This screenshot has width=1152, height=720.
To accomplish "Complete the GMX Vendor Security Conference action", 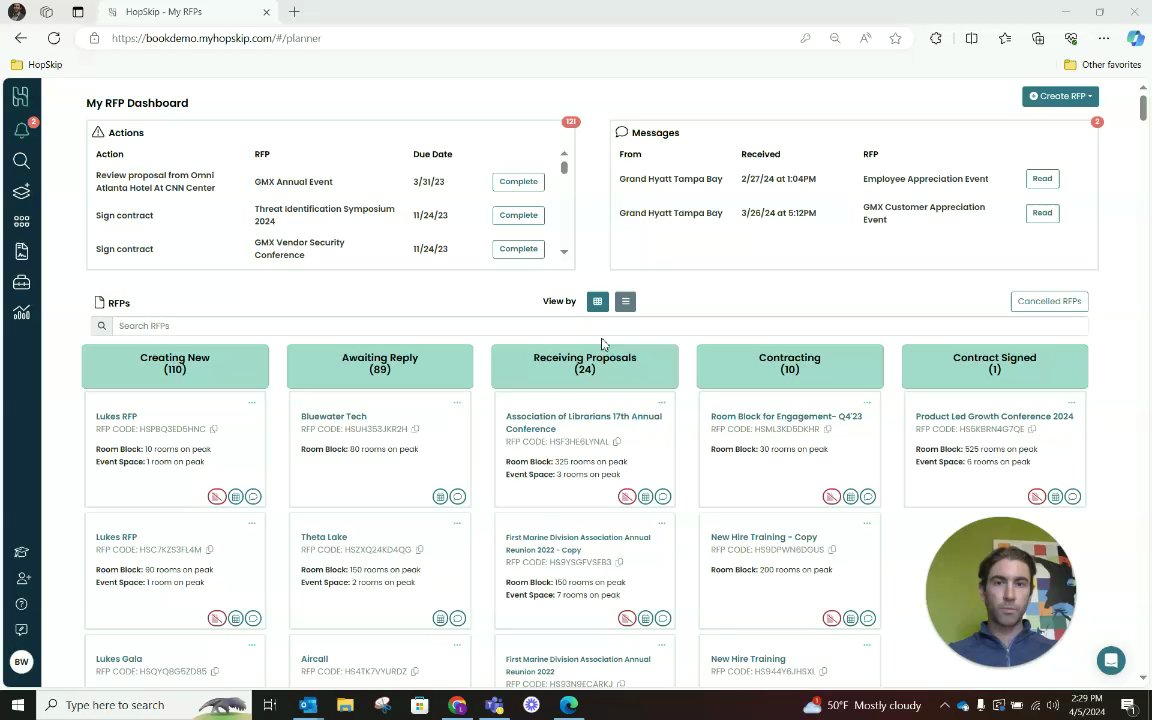I will coord(518,249).
